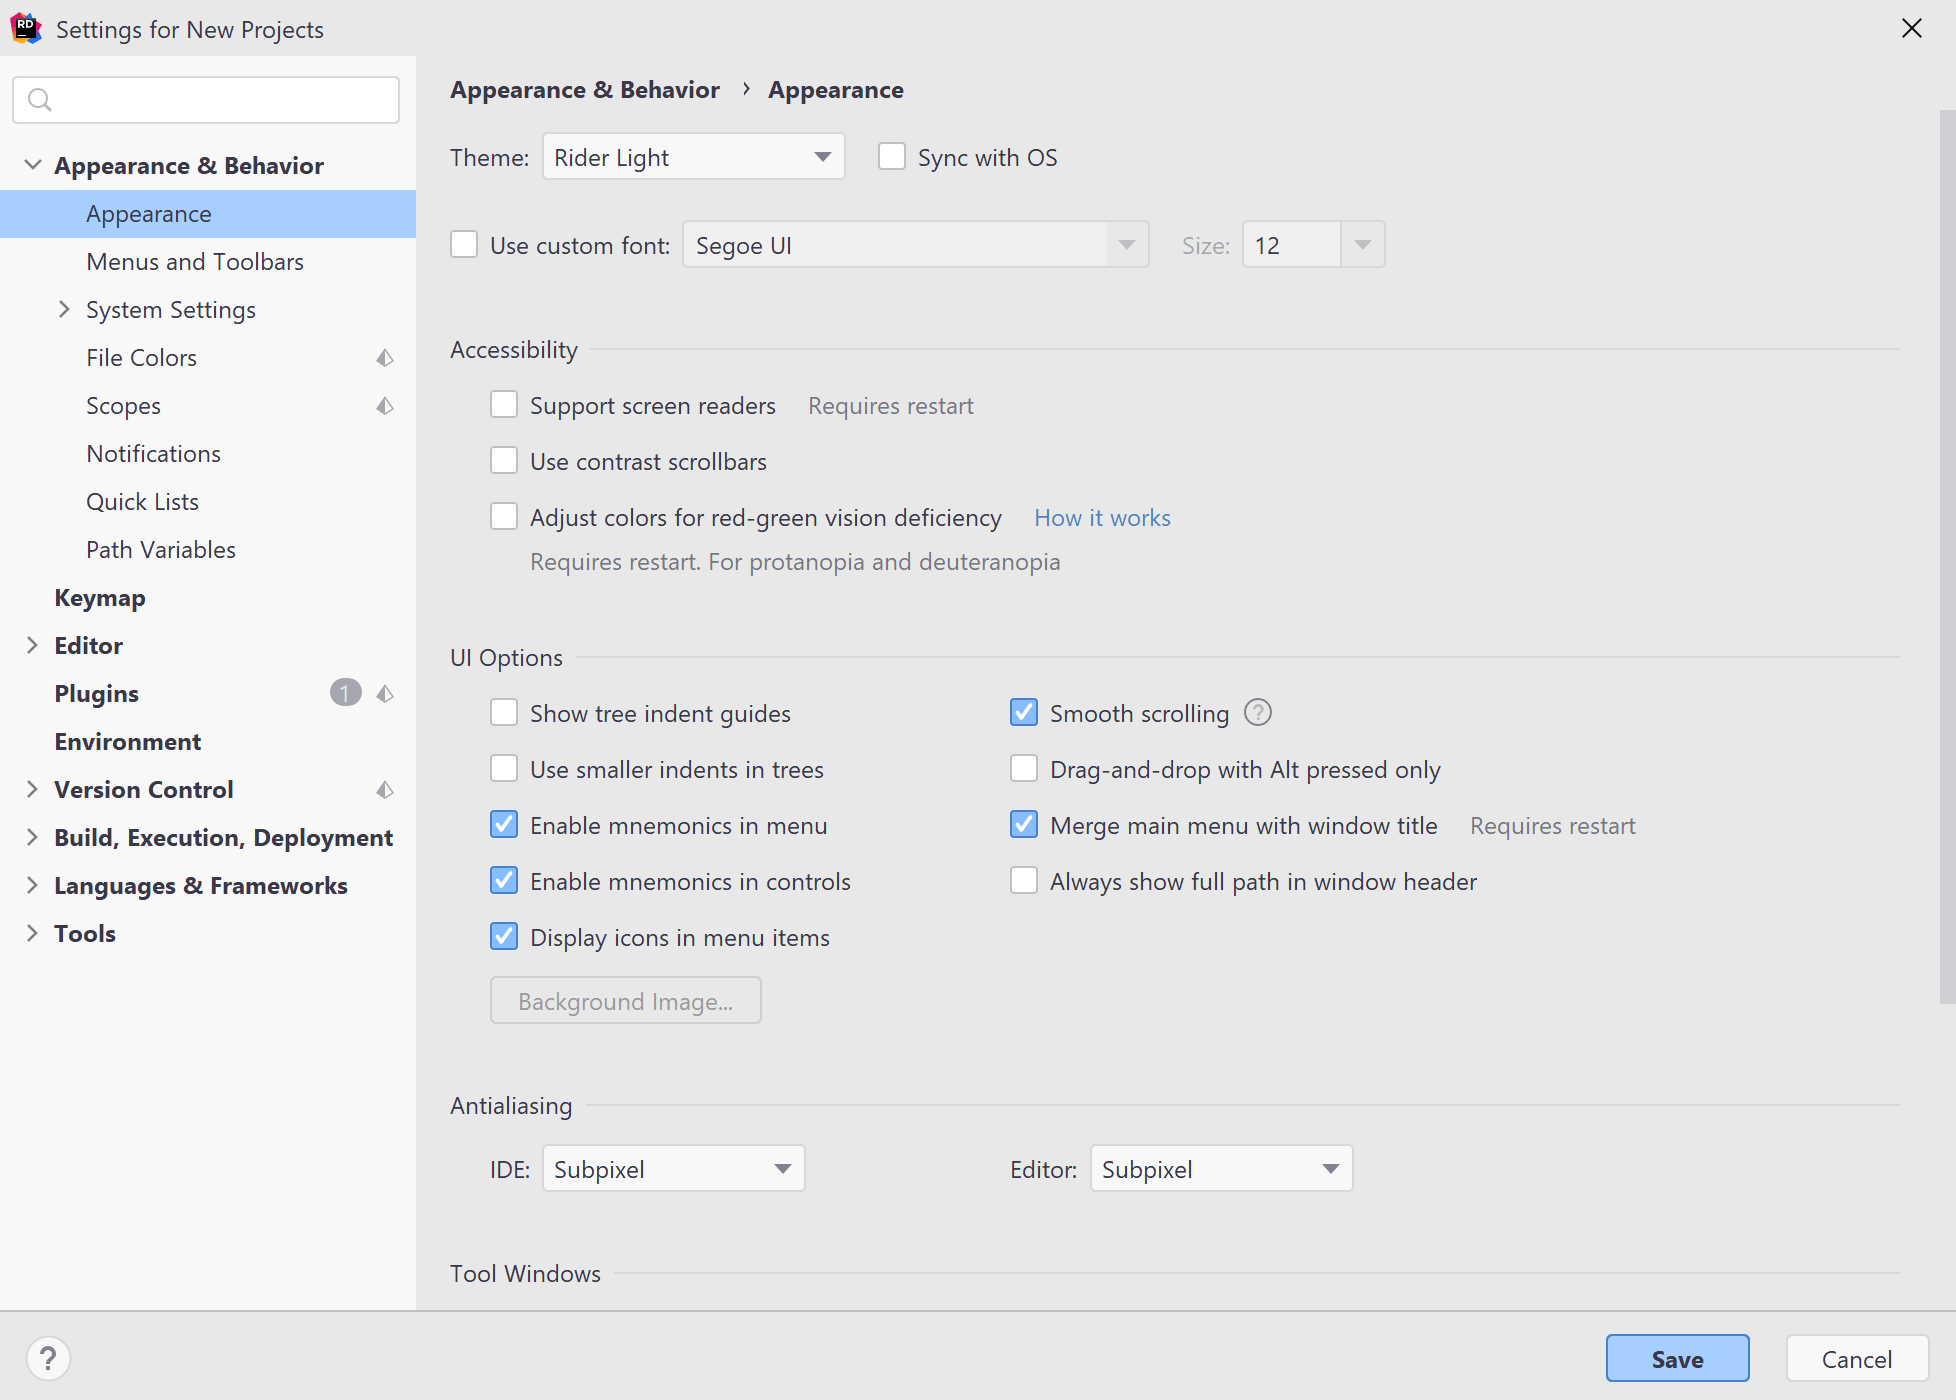Open the Theme dropdown
The height and width of the screenshot is (1400, 1956).
pos(693,156)
